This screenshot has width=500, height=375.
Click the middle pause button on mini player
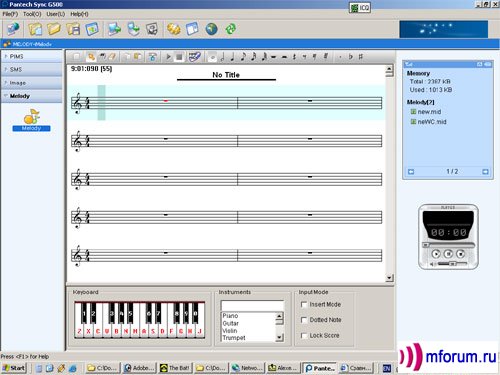click(448, 254)
